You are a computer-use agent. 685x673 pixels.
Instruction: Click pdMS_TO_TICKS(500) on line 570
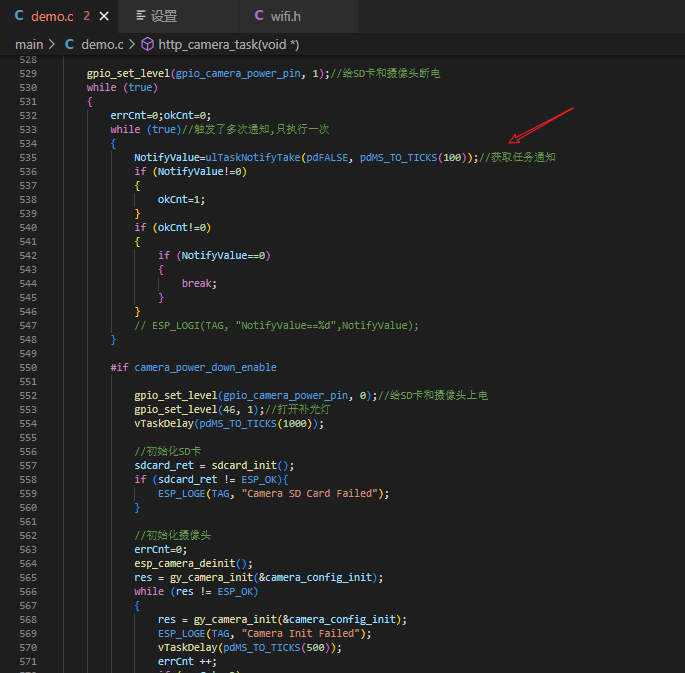(279, 648)
